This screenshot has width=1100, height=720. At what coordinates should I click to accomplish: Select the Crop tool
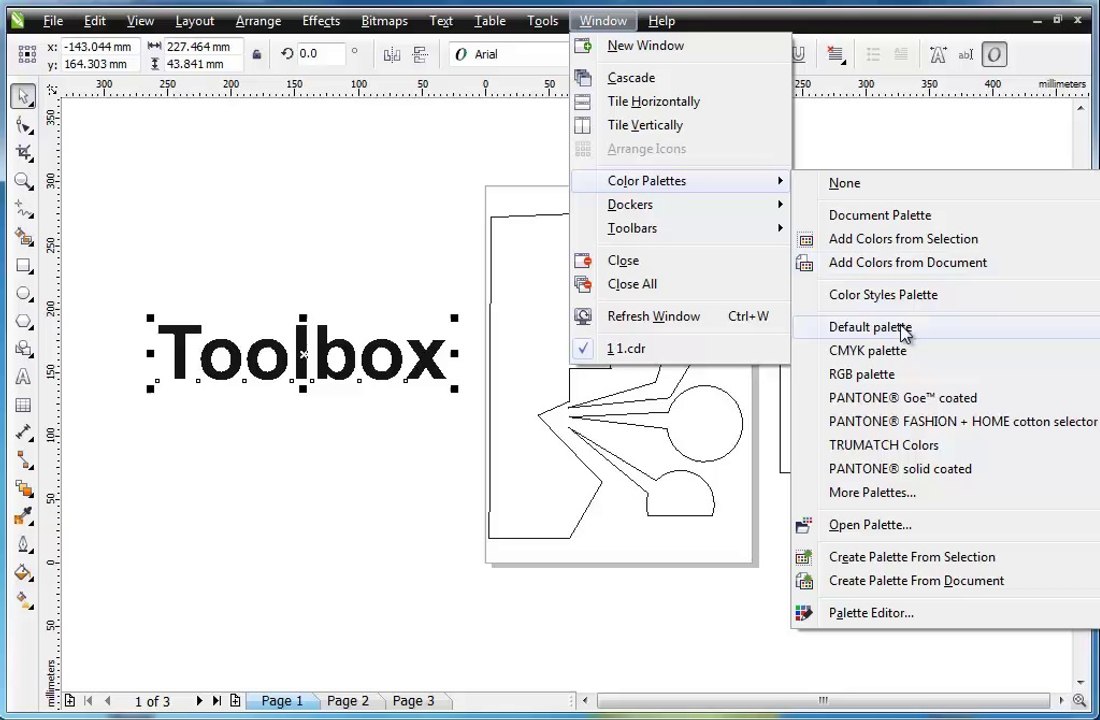(23, 153)
